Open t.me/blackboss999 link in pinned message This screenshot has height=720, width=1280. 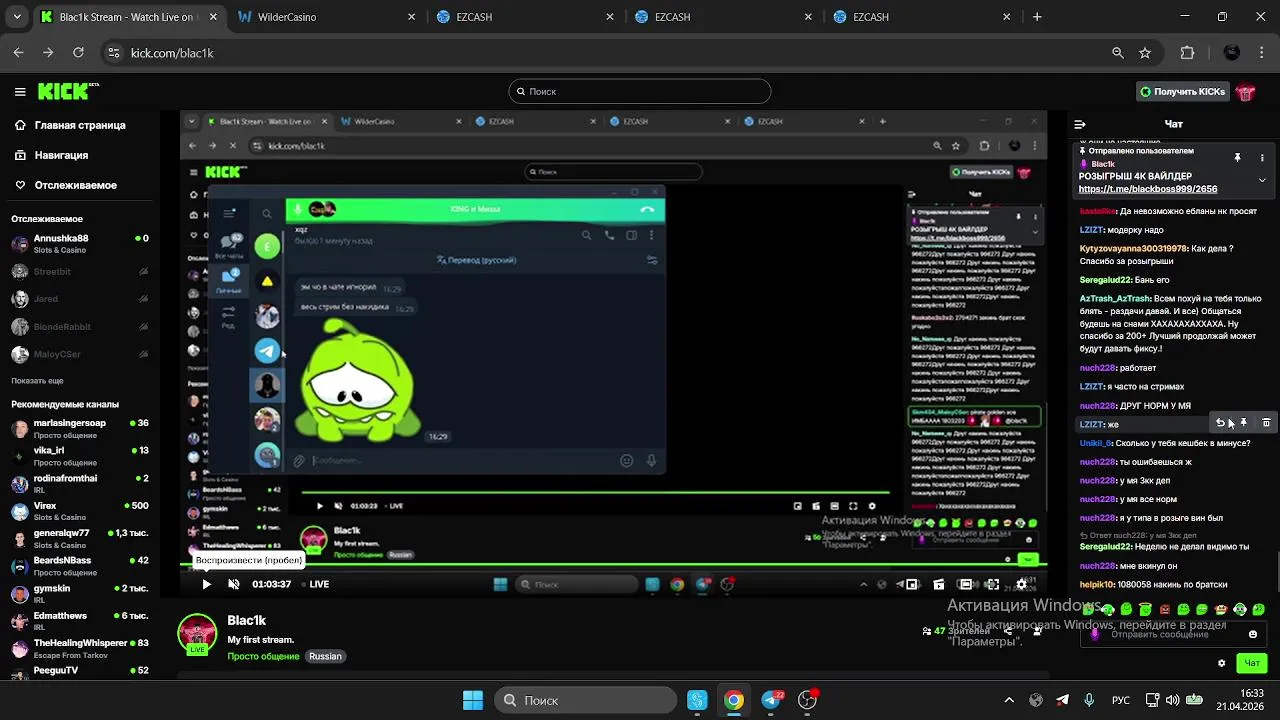1148,189
